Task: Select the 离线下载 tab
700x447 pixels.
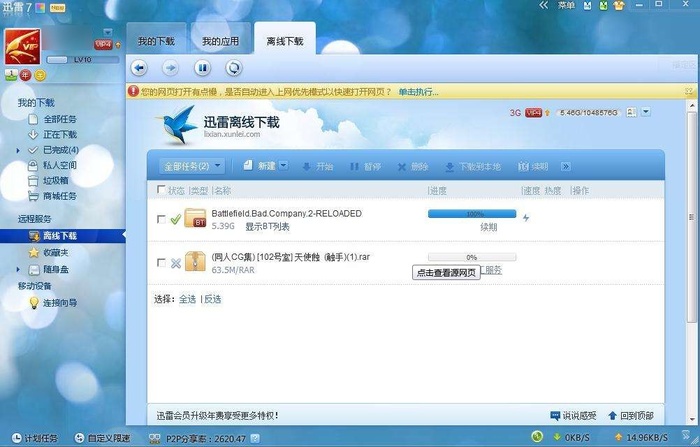Action: click(x=285, y=42)
